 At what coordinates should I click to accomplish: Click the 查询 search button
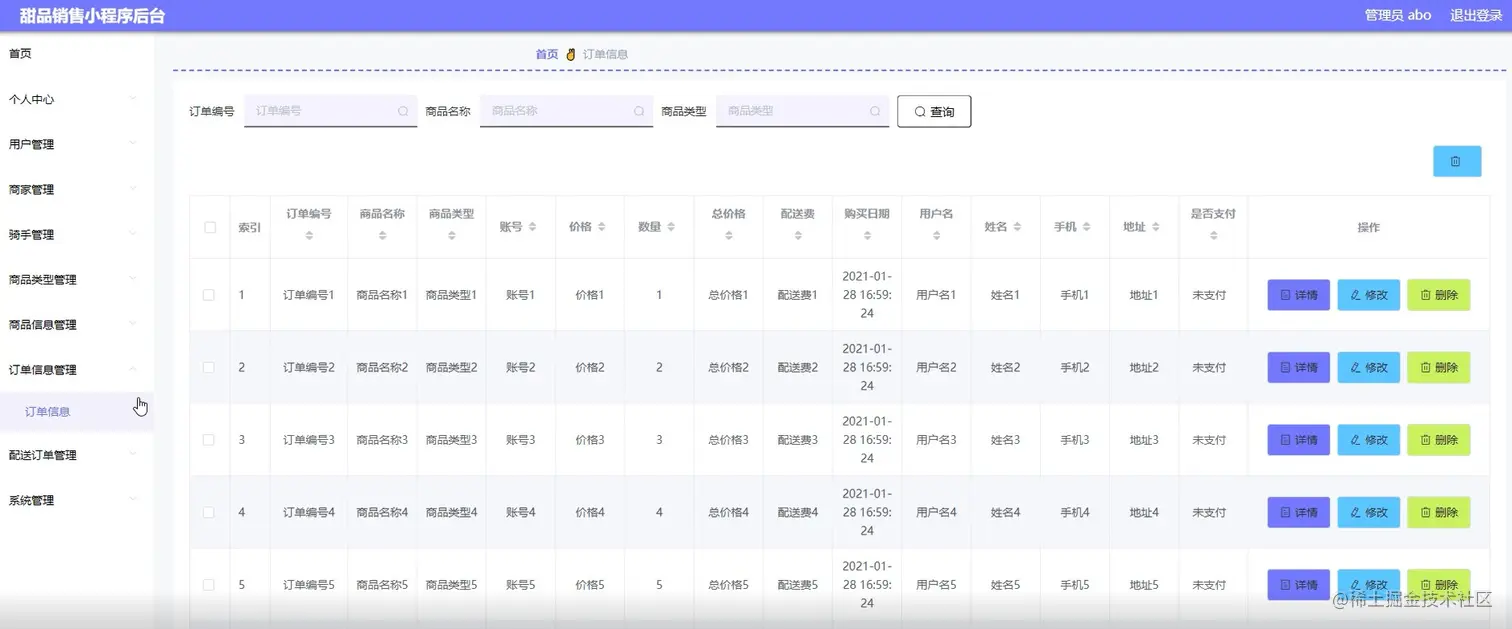point(934,111)
